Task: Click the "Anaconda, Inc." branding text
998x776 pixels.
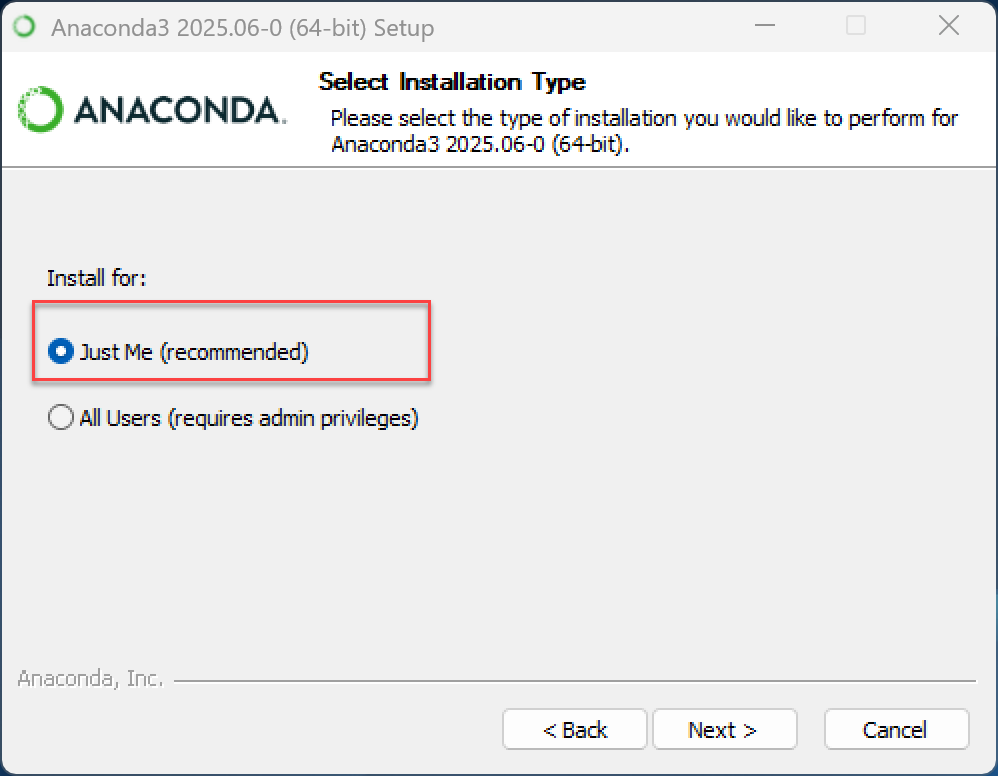Action: point(90,679)
